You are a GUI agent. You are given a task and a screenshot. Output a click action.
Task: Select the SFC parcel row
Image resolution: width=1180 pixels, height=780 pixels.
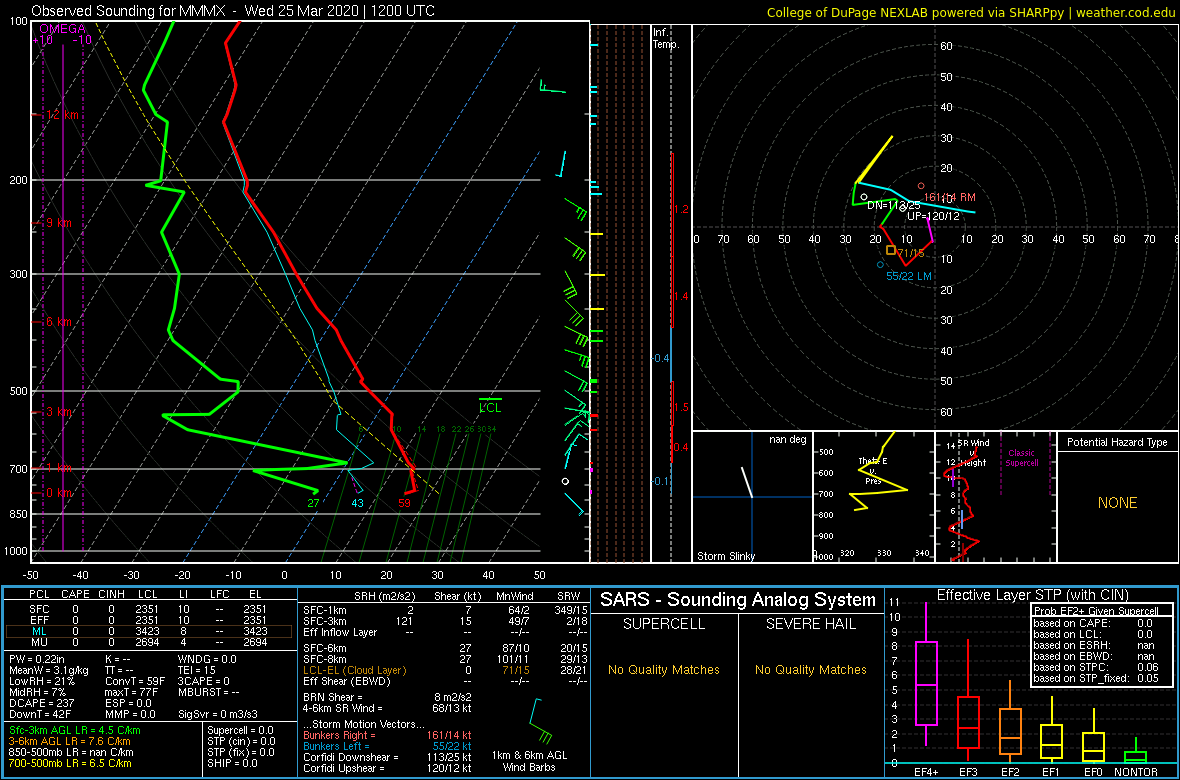click(x=151, y=609)
